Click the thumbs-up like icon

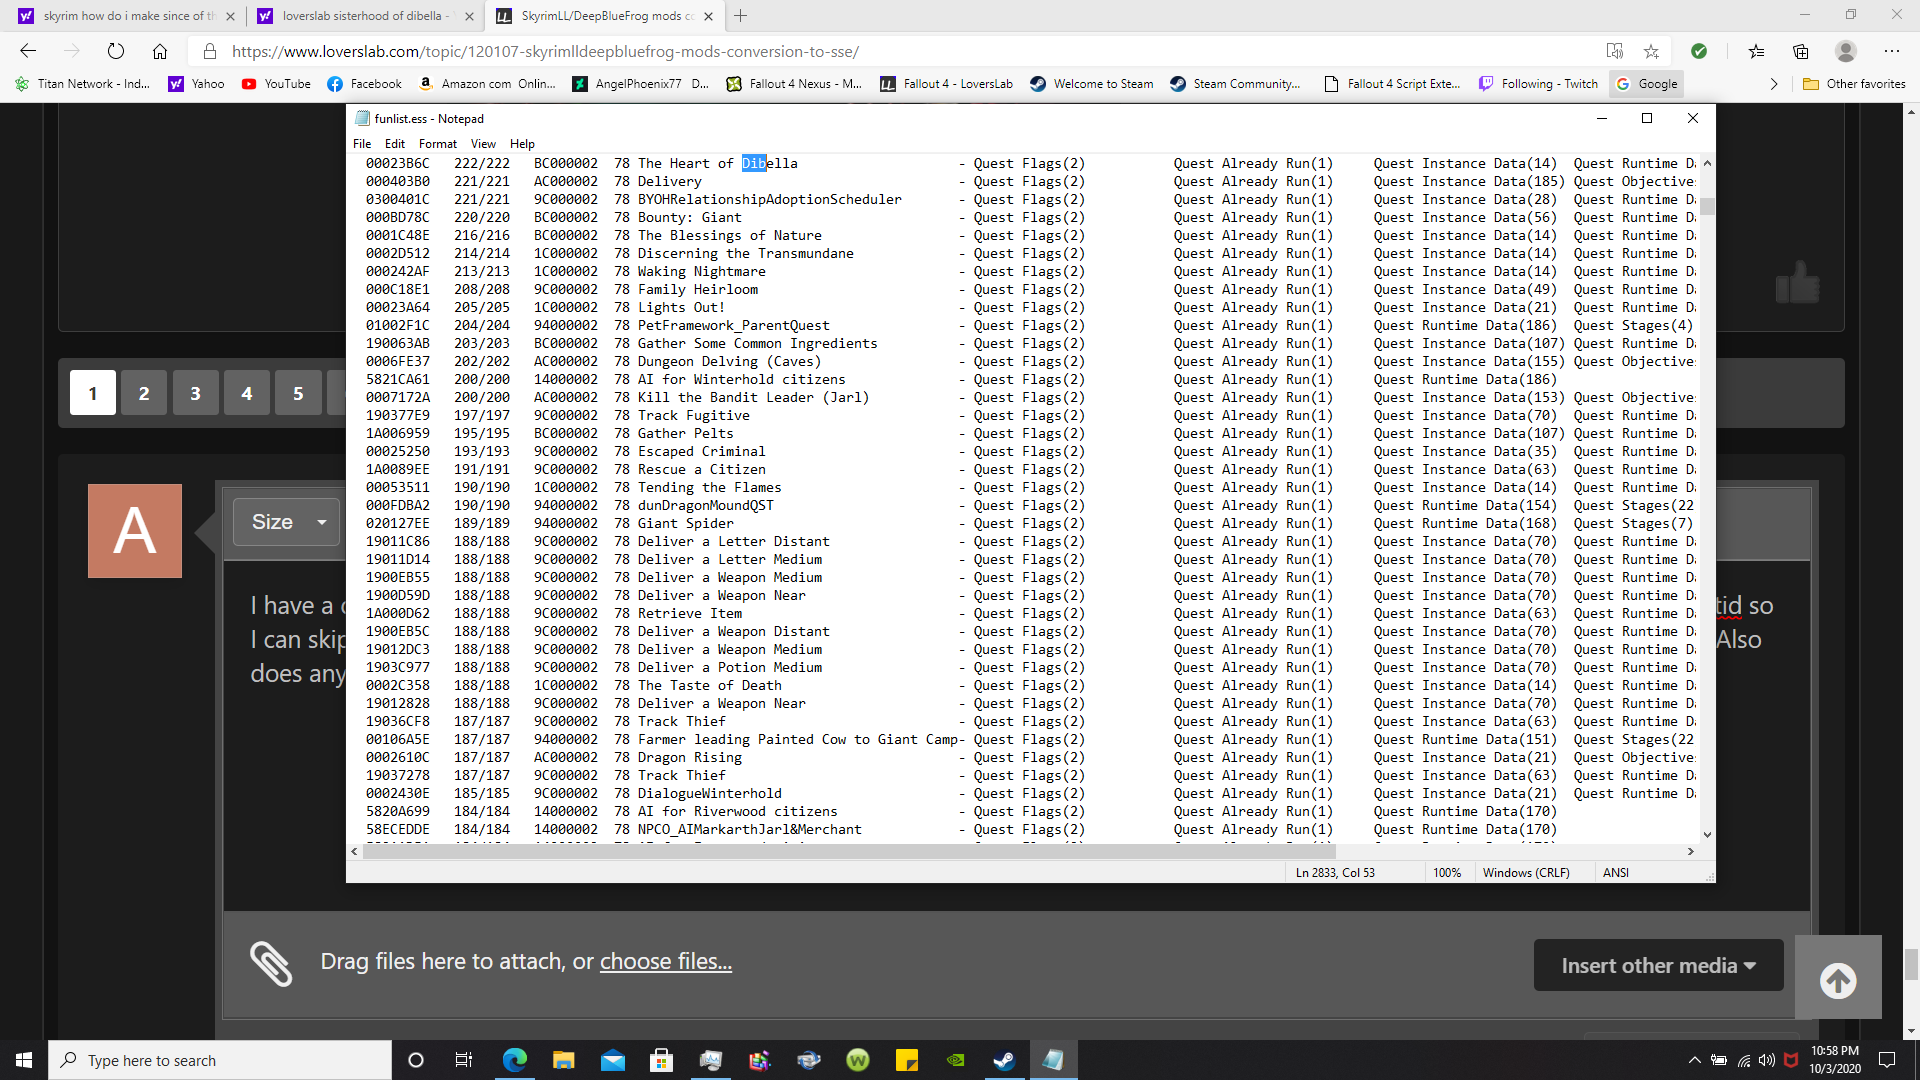click(x=1797, y=282)
